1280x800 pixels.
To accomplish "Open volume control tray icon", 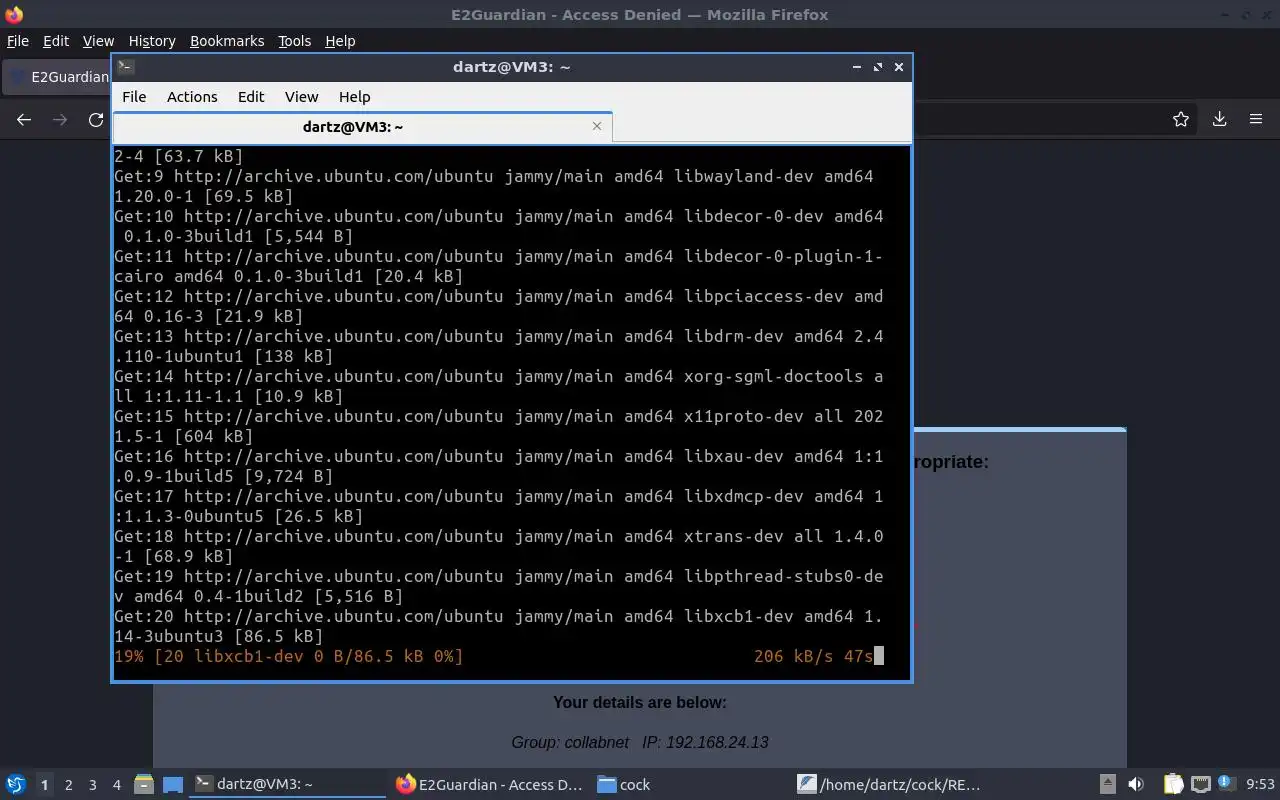I will 1136,785.
